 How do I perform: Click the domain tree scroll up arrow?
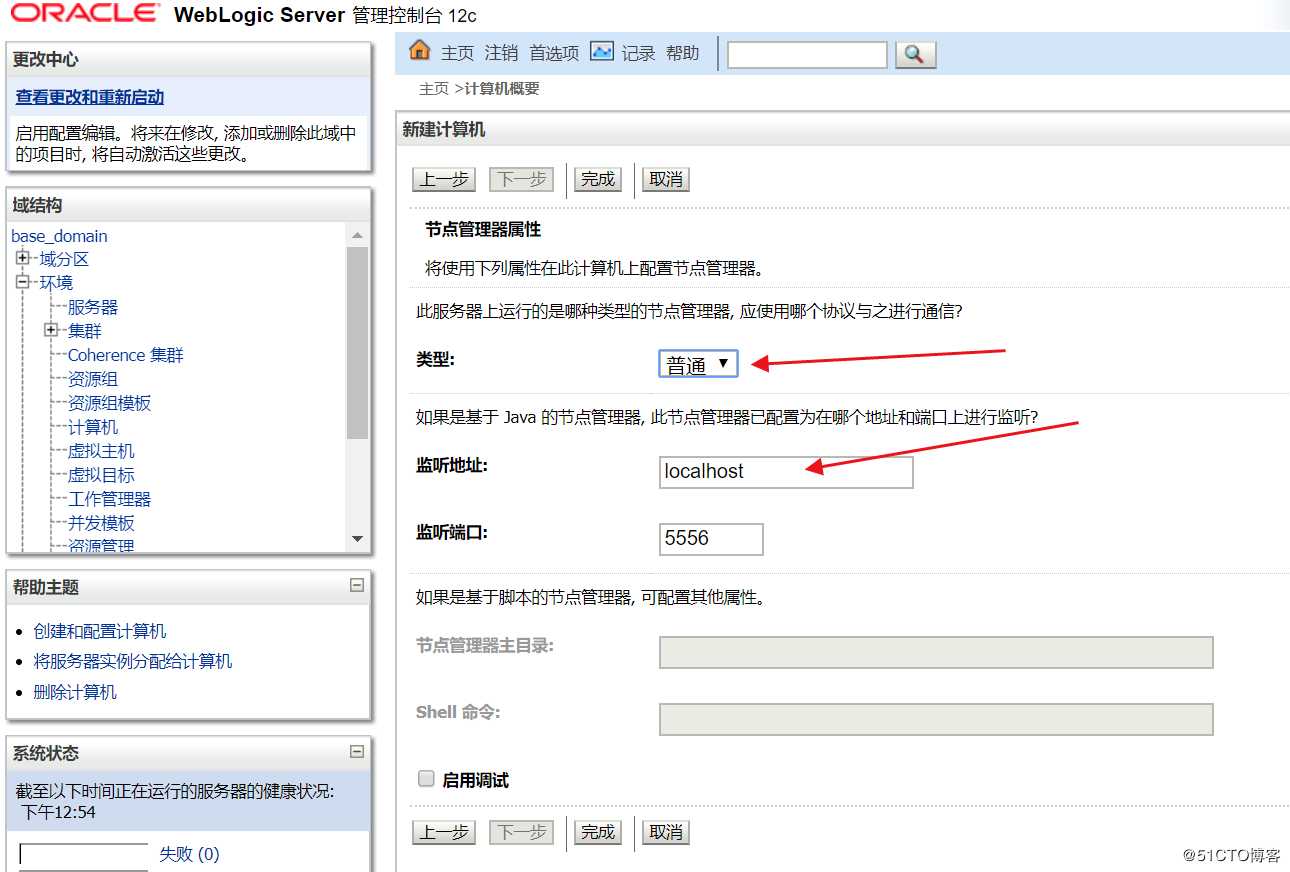tap(358, 235)
